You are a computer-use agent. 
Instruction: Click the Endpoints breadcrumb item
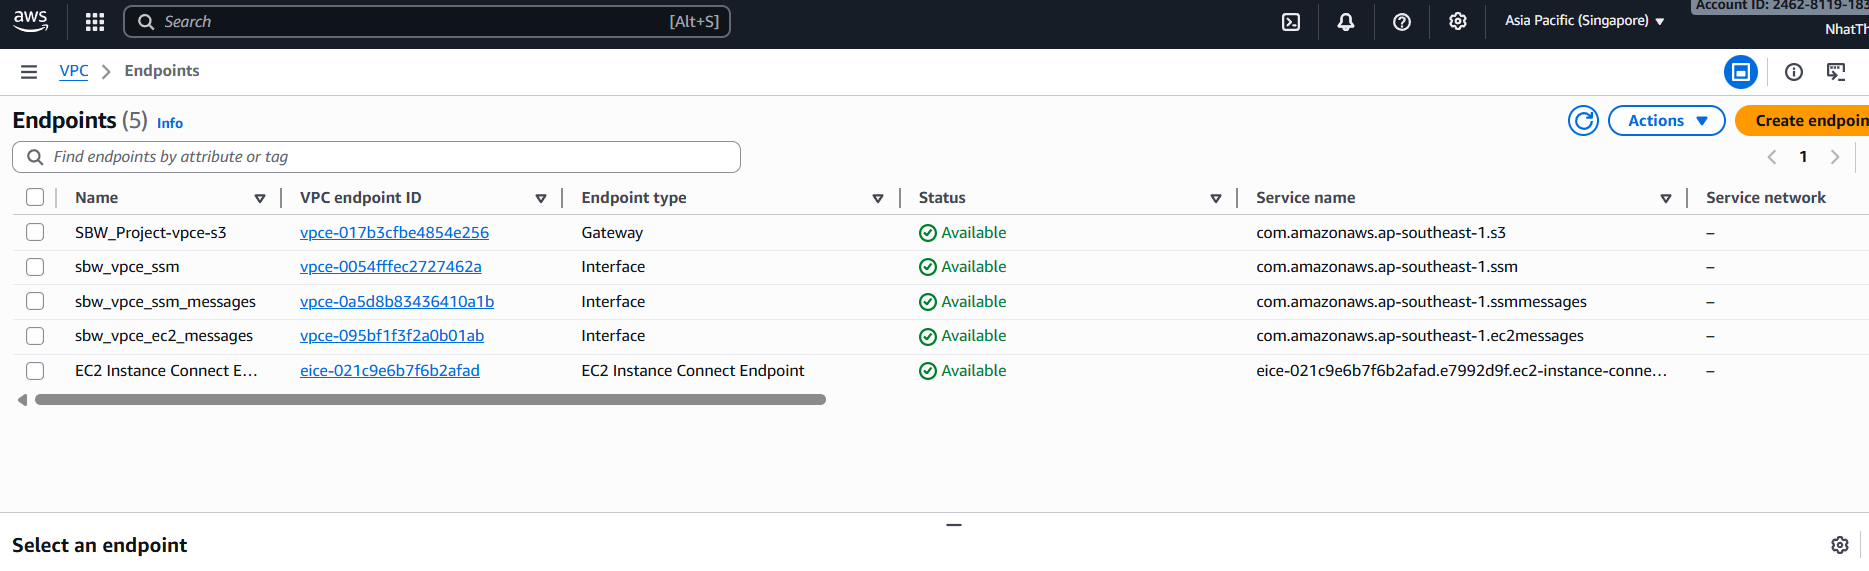162,71
